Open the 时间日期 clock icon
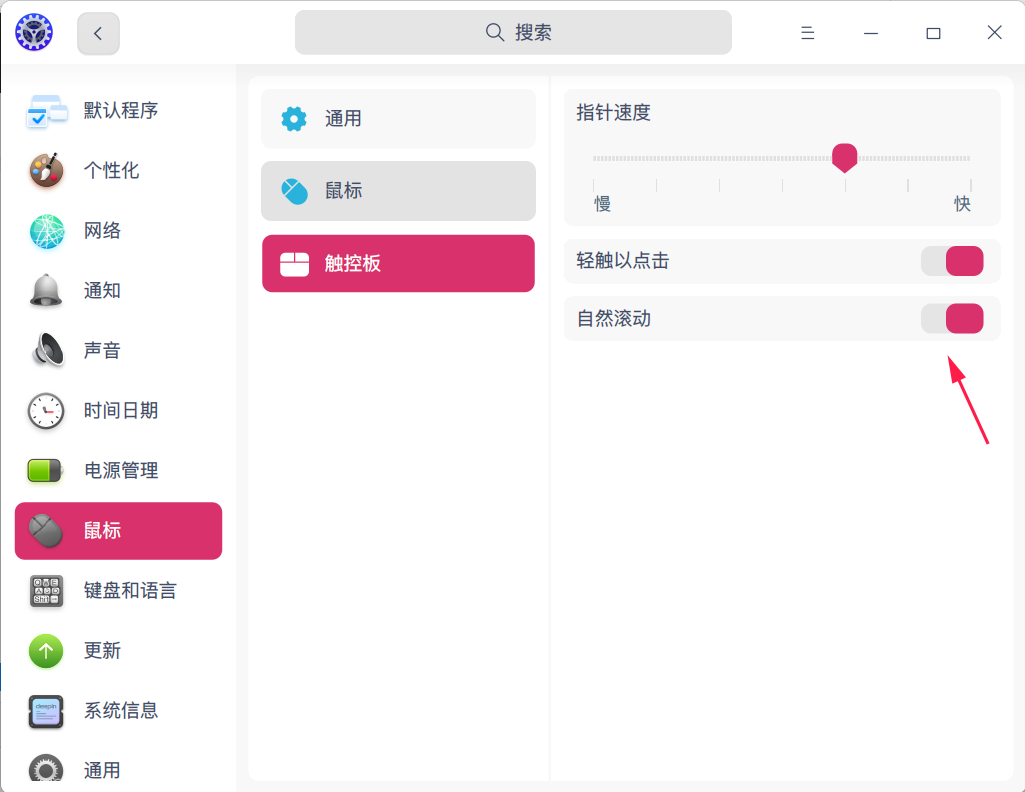1025x792 pixels. point(44,410)
